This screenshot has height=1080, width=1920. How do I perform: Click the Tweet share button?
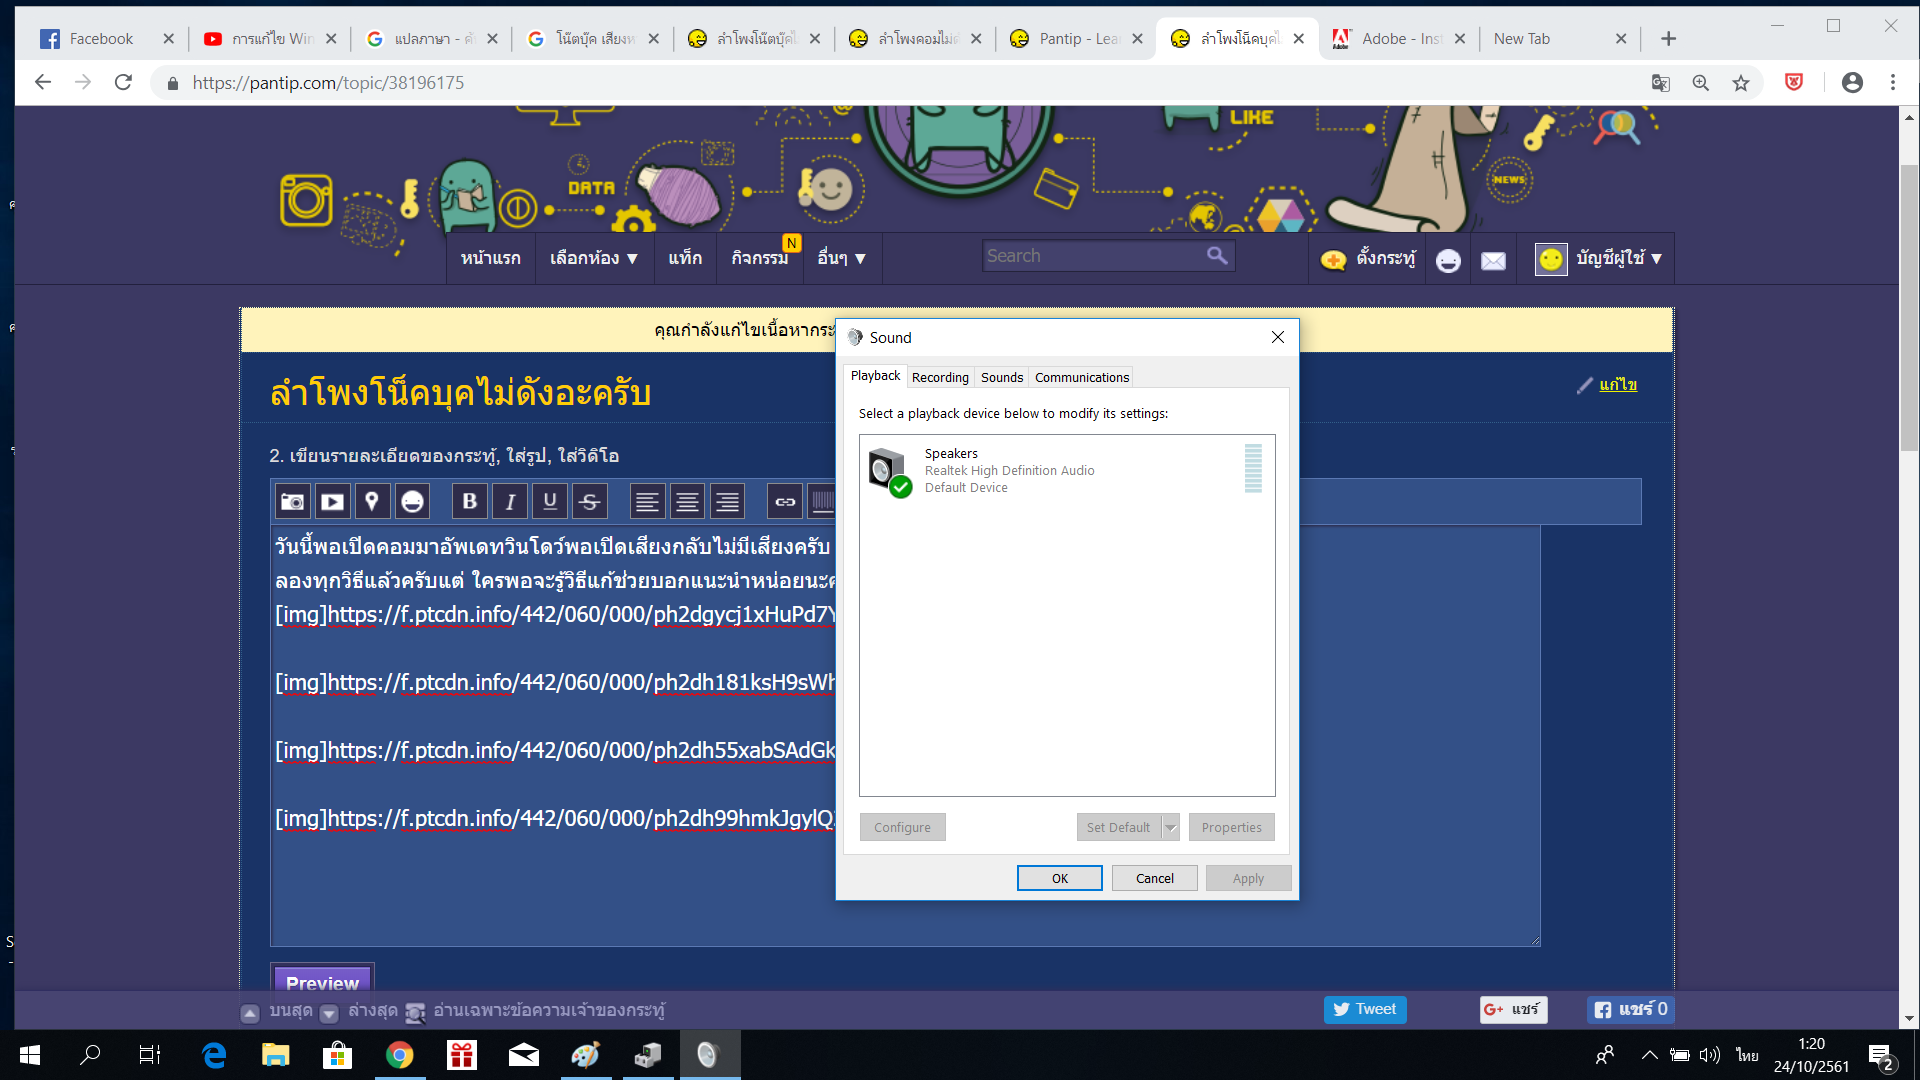pos(1364,1009)
